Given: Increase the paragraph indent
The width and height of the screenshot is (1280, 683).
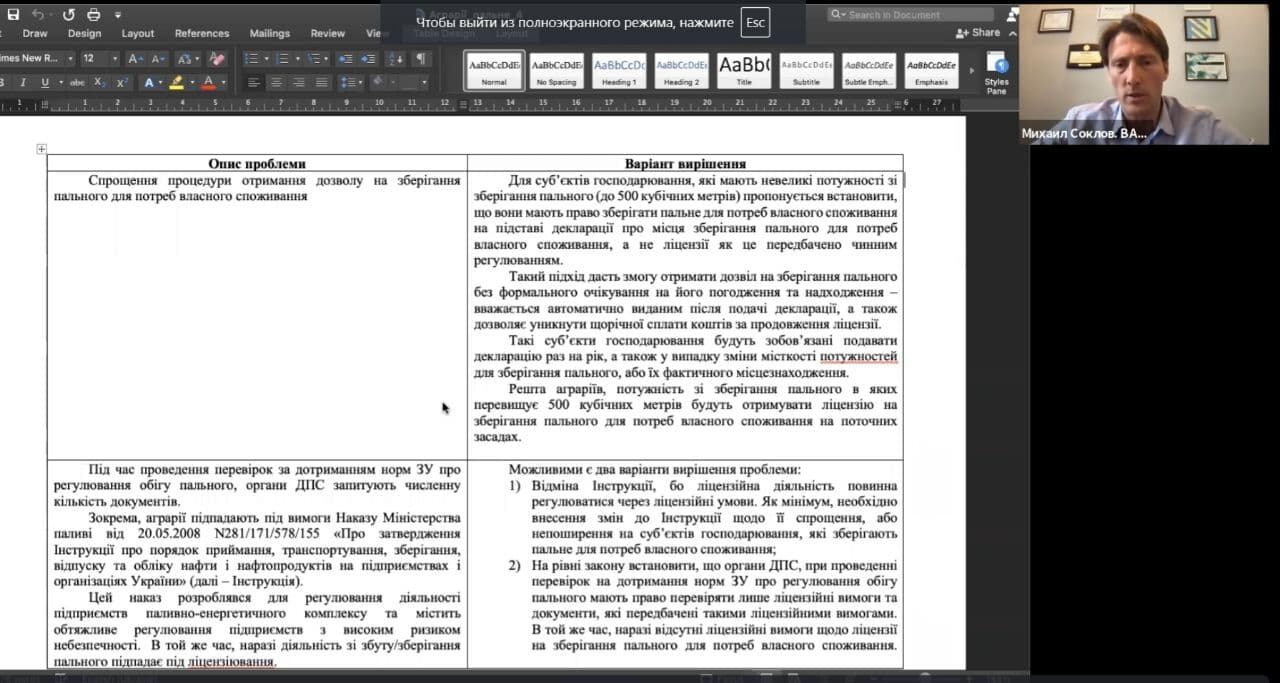Looking at the screenshot, I should (369, 58).
